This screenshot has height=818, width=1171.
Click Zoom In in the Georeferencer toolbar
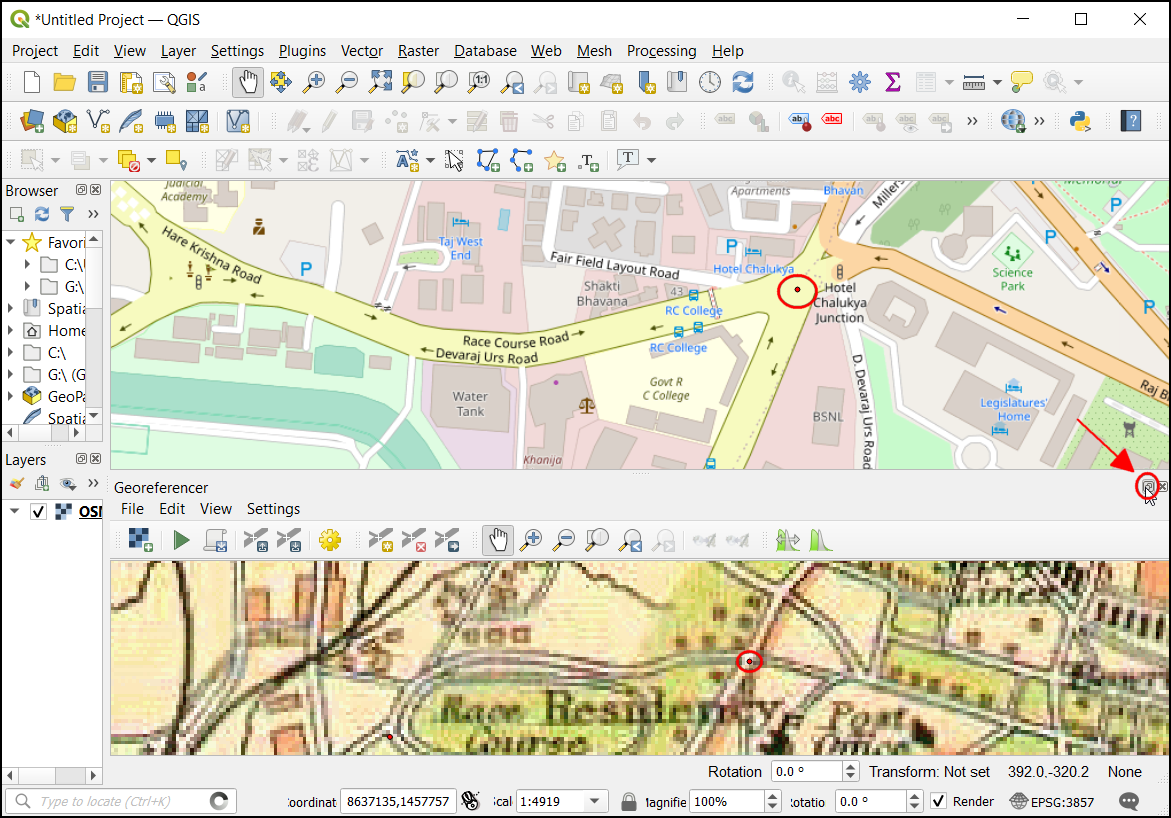click(x=532, y=539)
